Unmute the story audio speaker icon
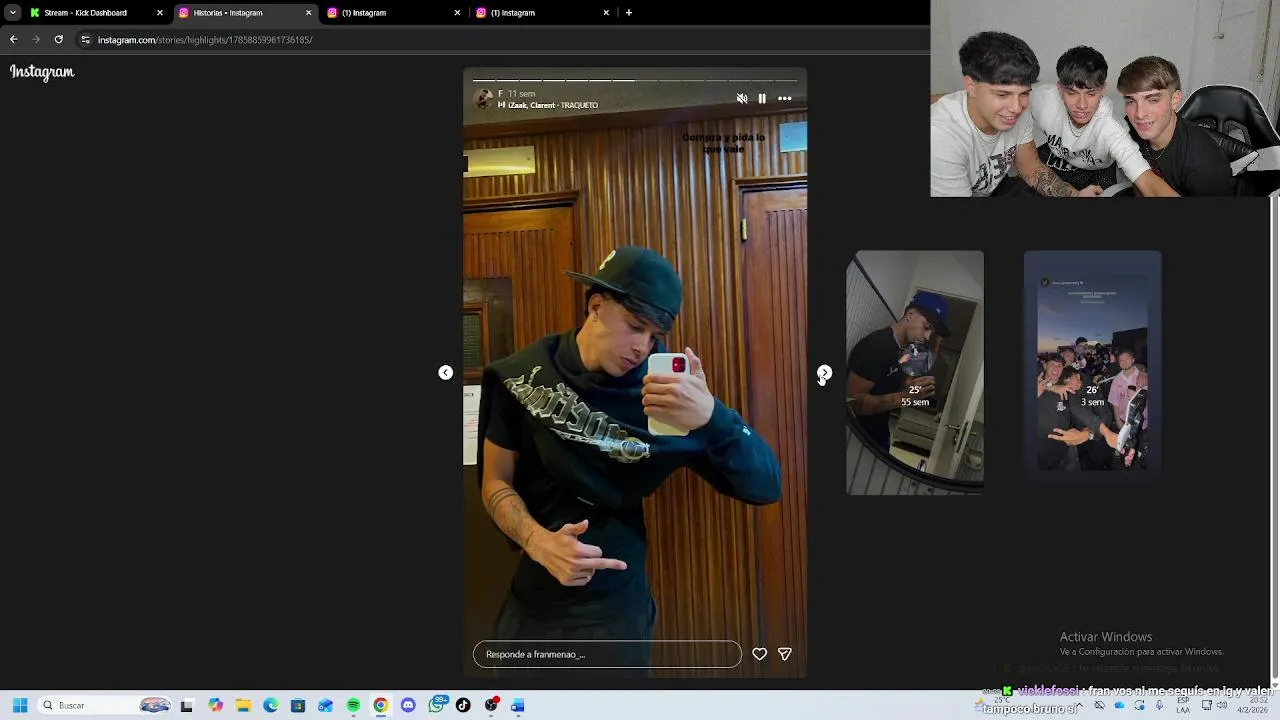1280x720 pixels. coord(742,99)
